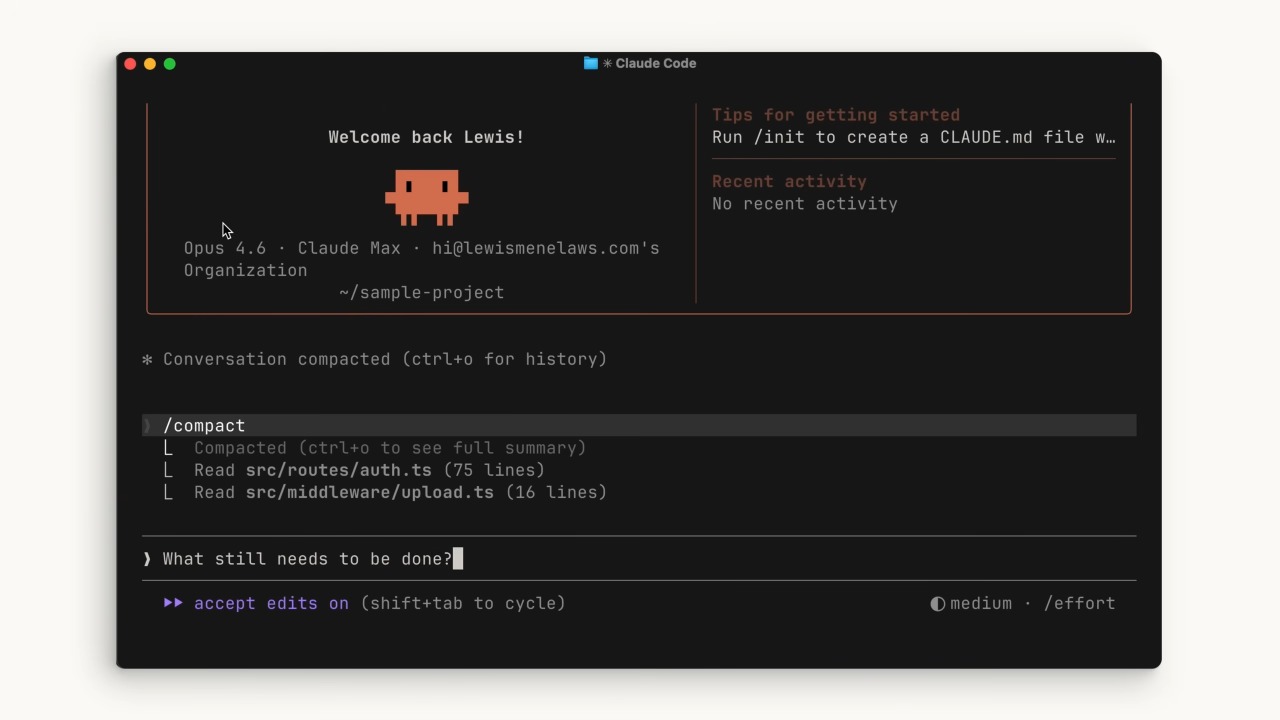Expand the Read src/routes/auth.ts entry

[369, 470]
